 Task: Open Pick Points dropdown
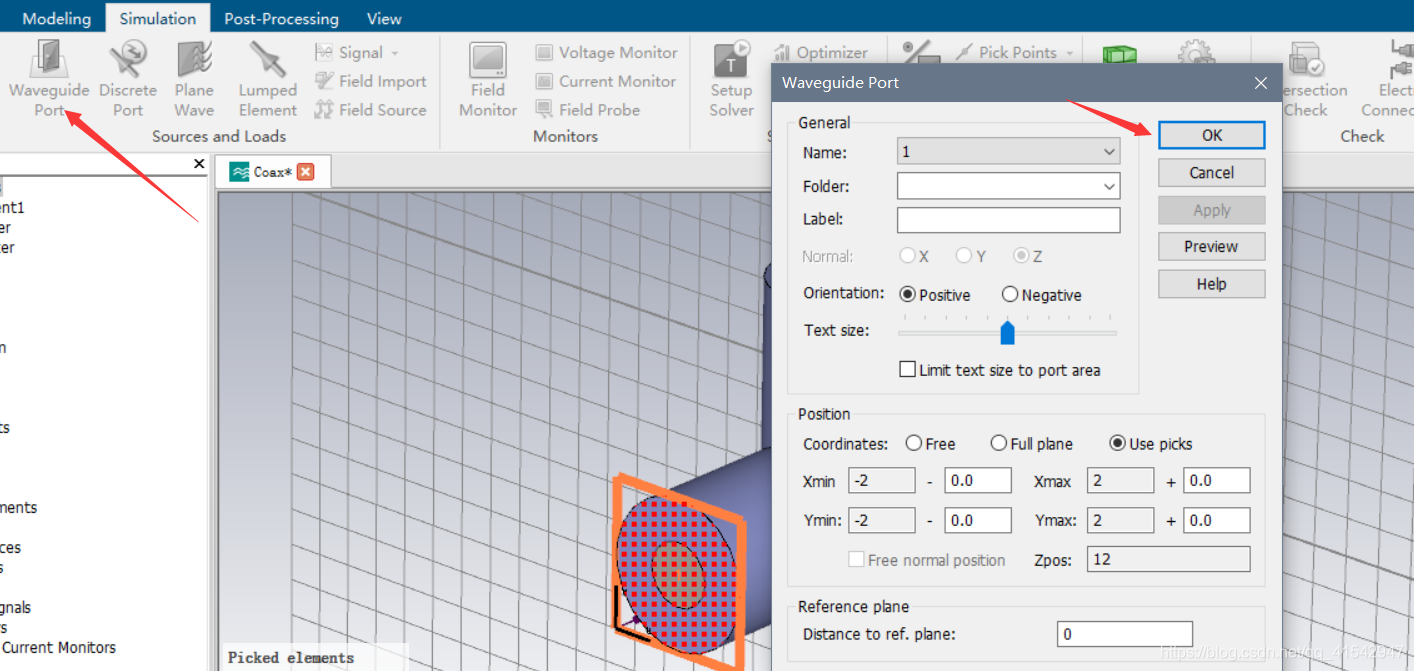(1015, 53)
